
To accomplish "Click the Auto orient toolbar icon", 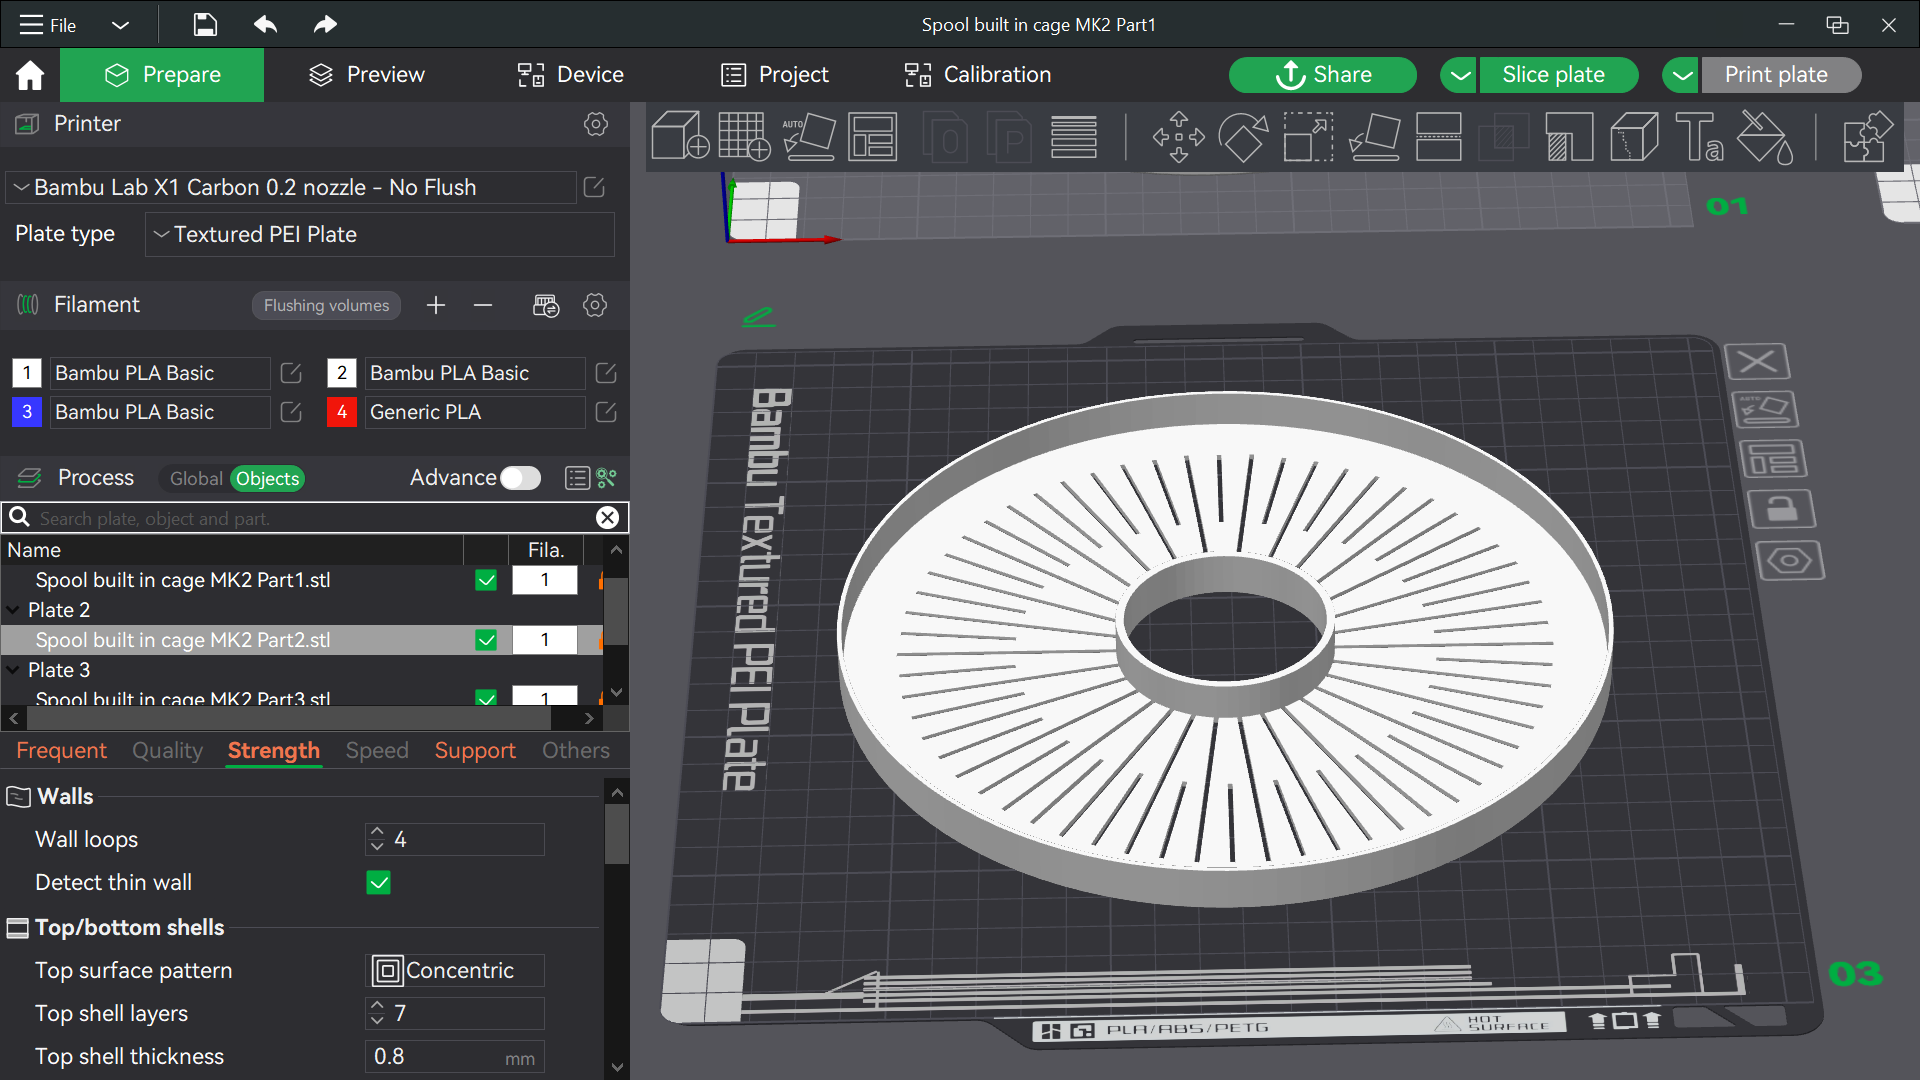I will [x=808, y=136].
